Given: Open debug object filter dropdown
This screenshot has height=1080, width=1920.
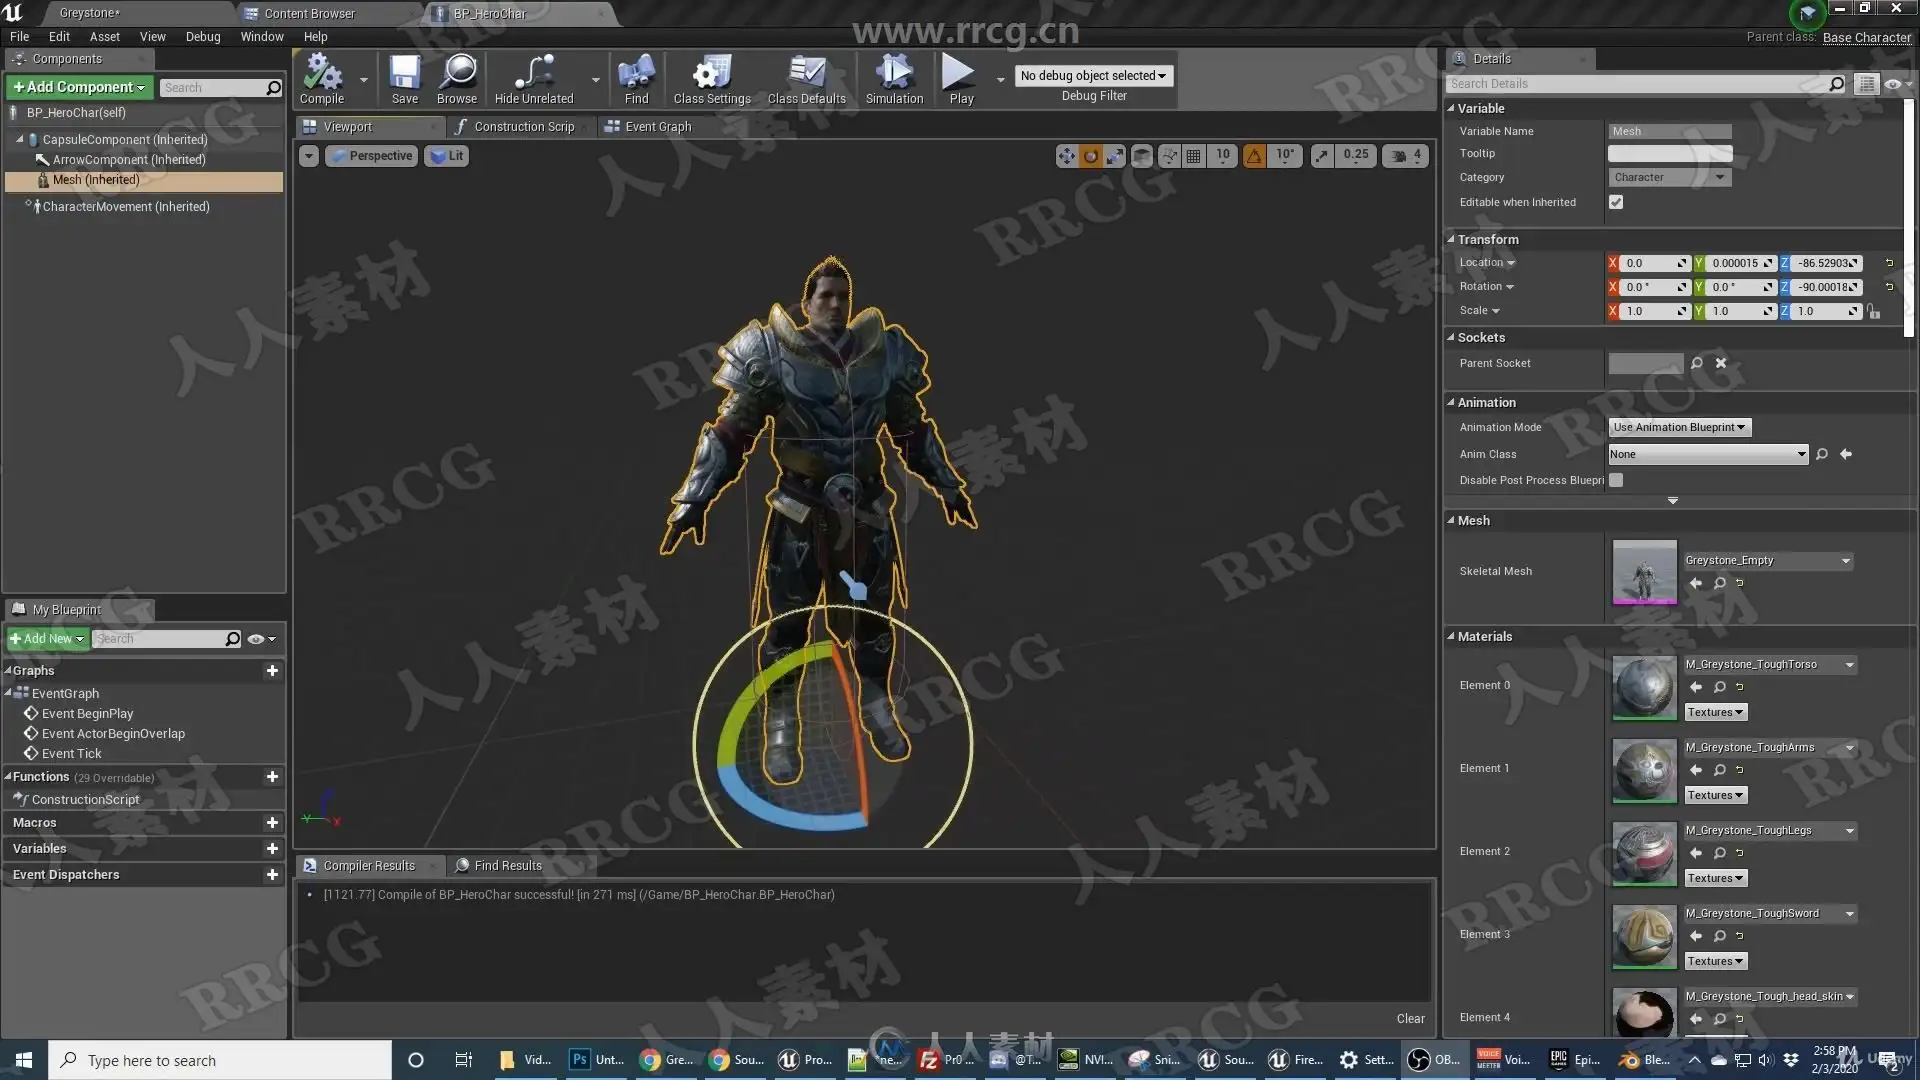Looking at the screenshot, I should click(x=1093, y=76).
